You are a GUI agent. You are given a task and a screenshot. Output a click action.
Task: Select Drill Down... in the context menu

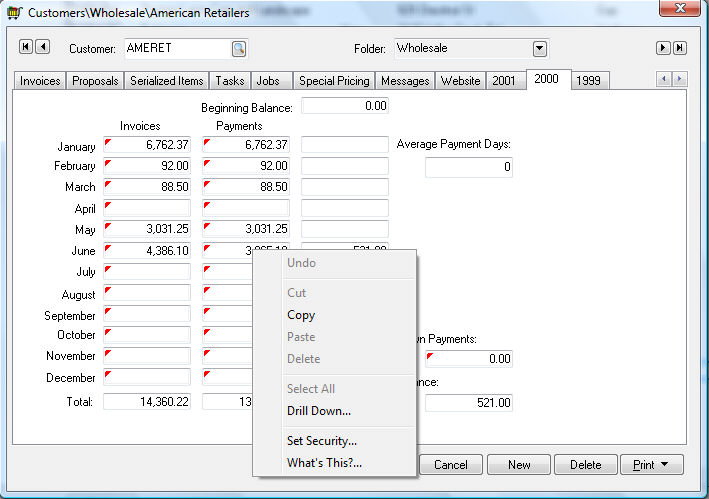coord(319,410)
